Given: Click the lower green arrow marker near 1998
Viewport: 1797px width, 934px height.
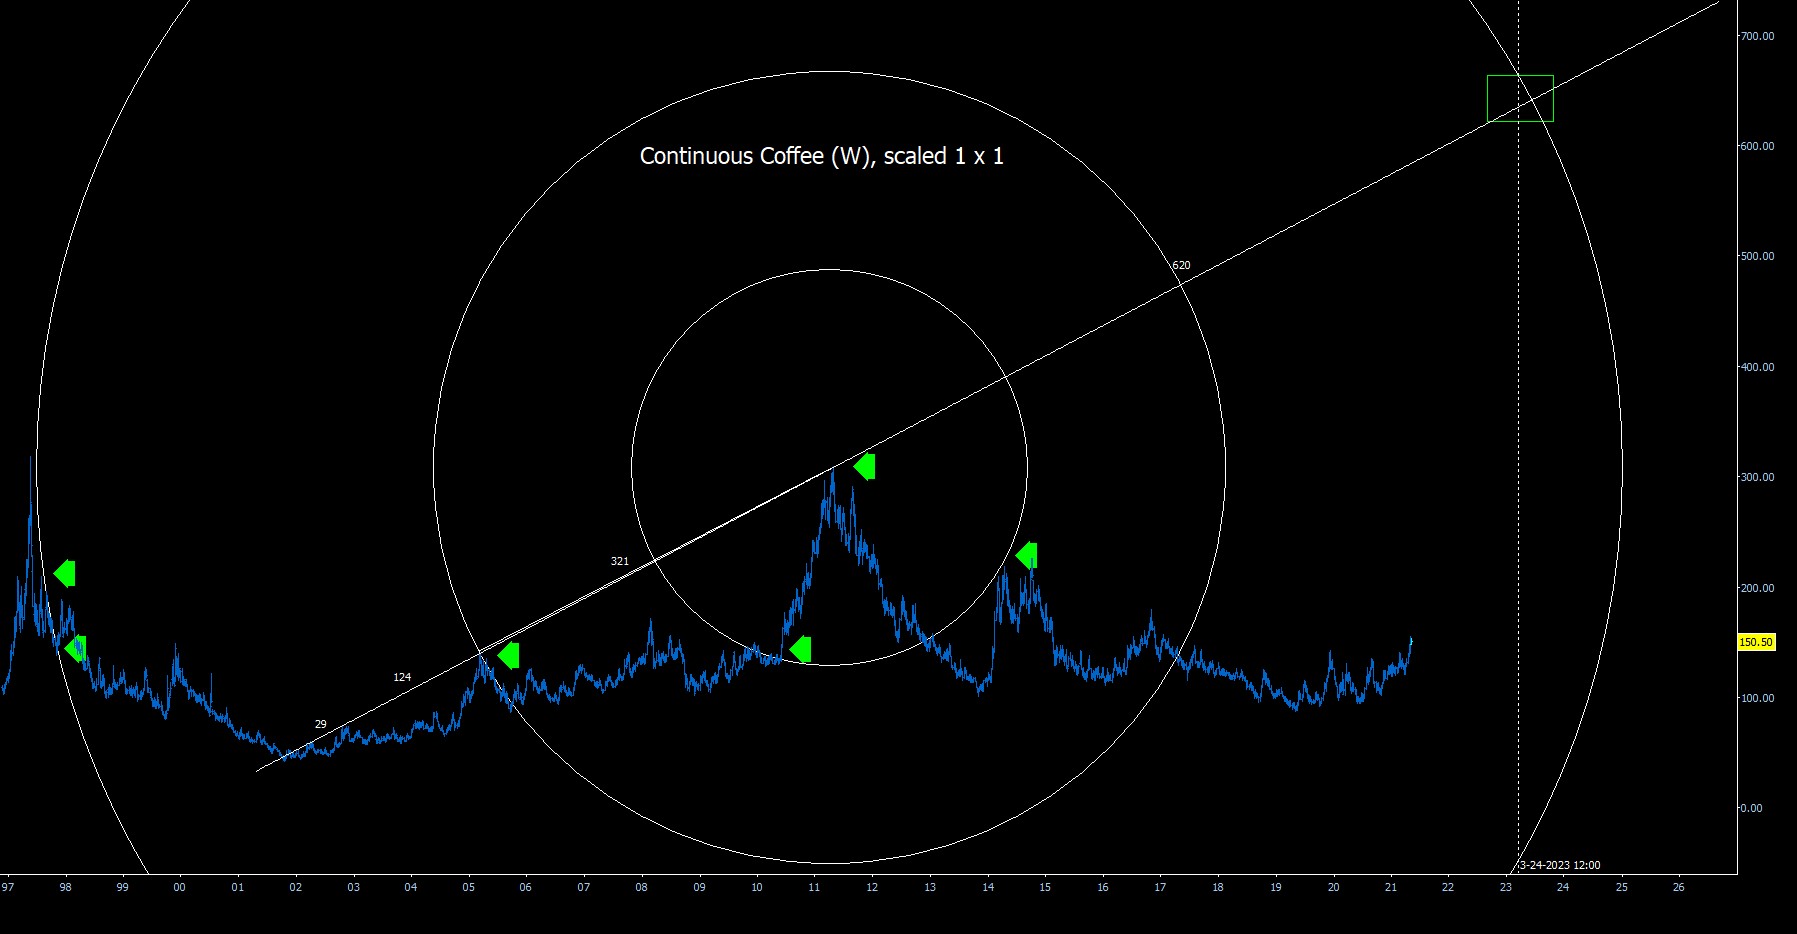Looking at the screenshot, I should coord(75,649).
